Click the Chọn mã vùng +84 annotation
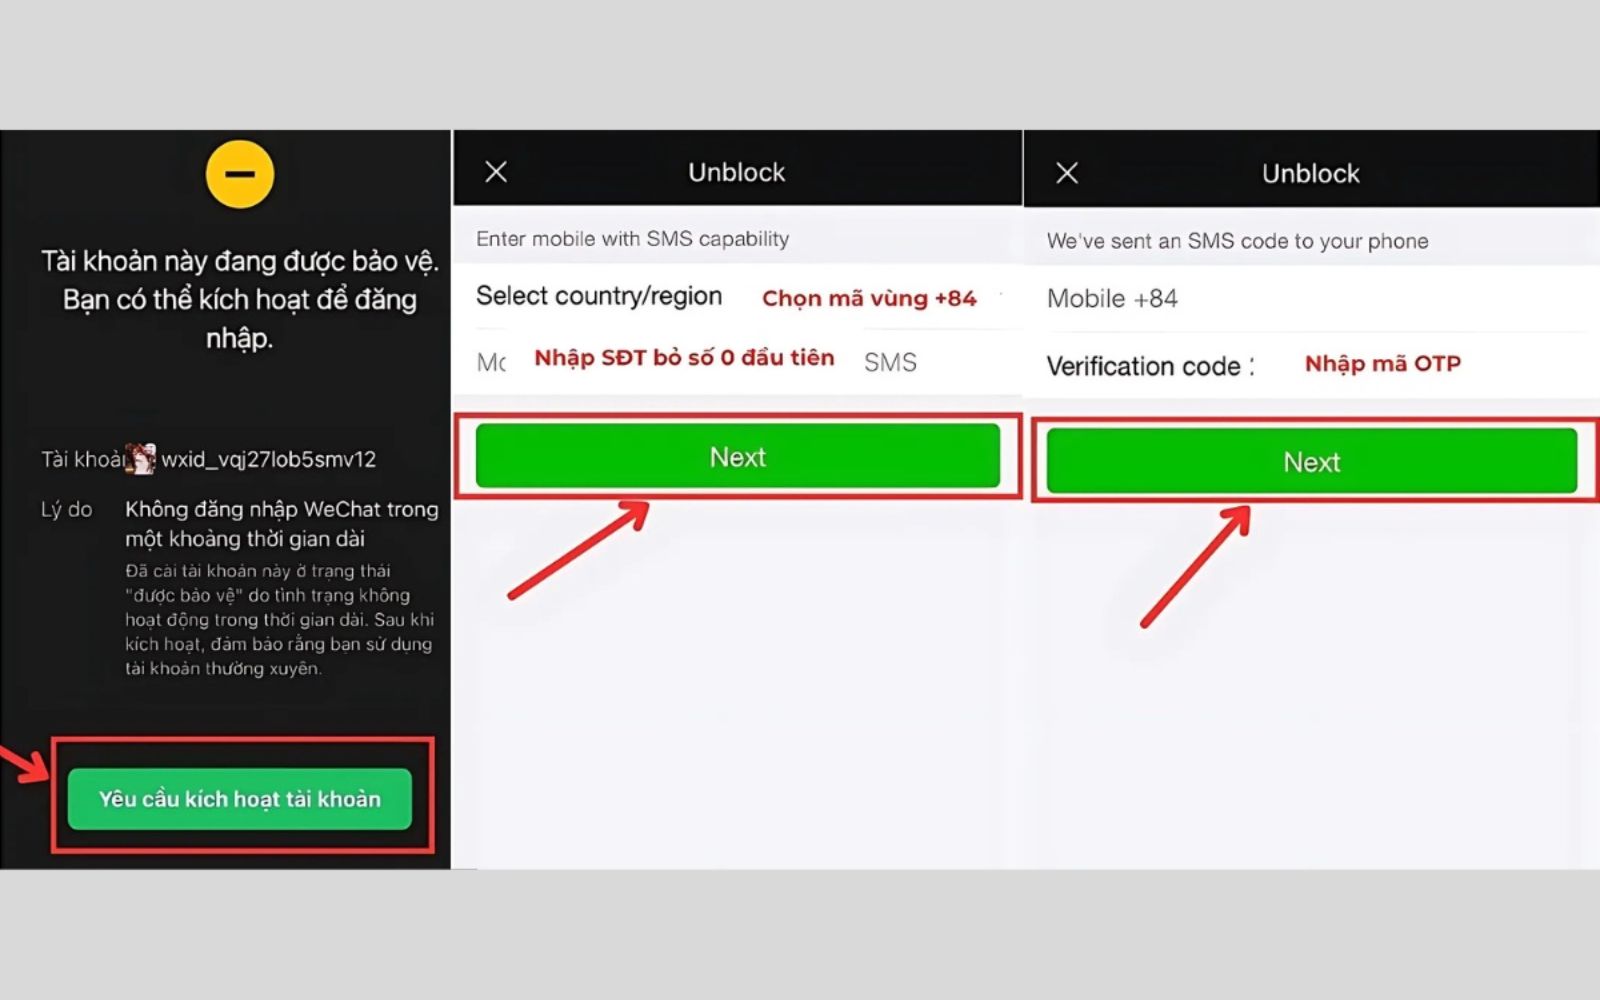Viewport: 1600px width, 1000px height. point(868,298)
